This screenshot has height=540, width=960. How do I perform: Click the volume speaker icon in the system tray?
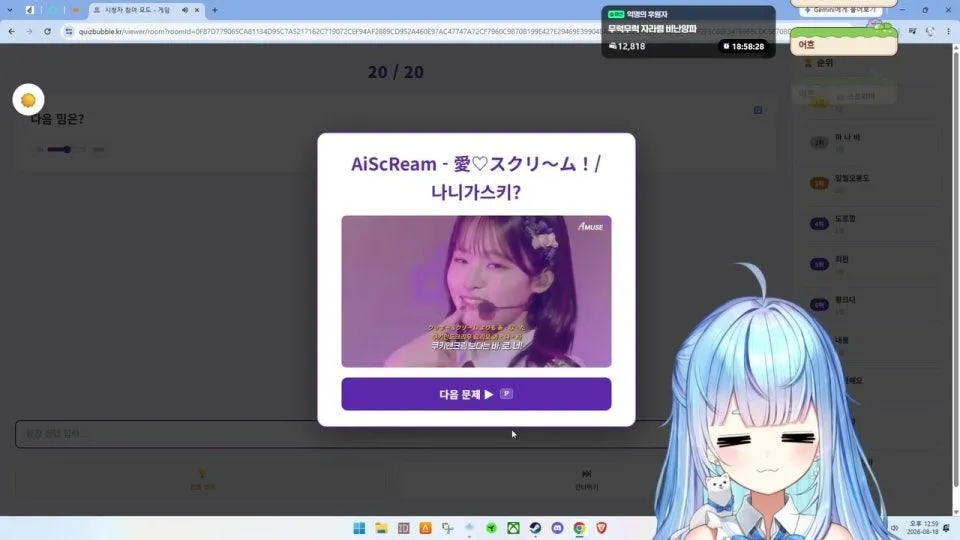click(x=894, y=528)
